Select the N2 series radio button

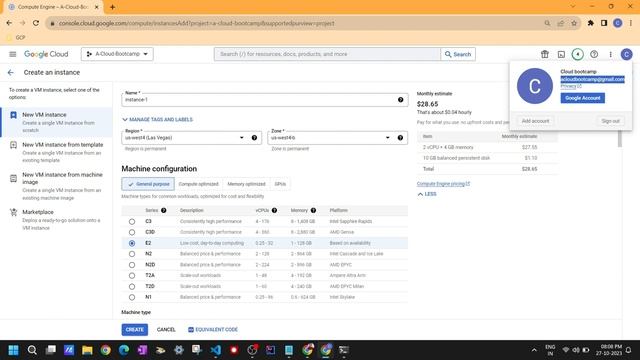[x=132, y=254]
